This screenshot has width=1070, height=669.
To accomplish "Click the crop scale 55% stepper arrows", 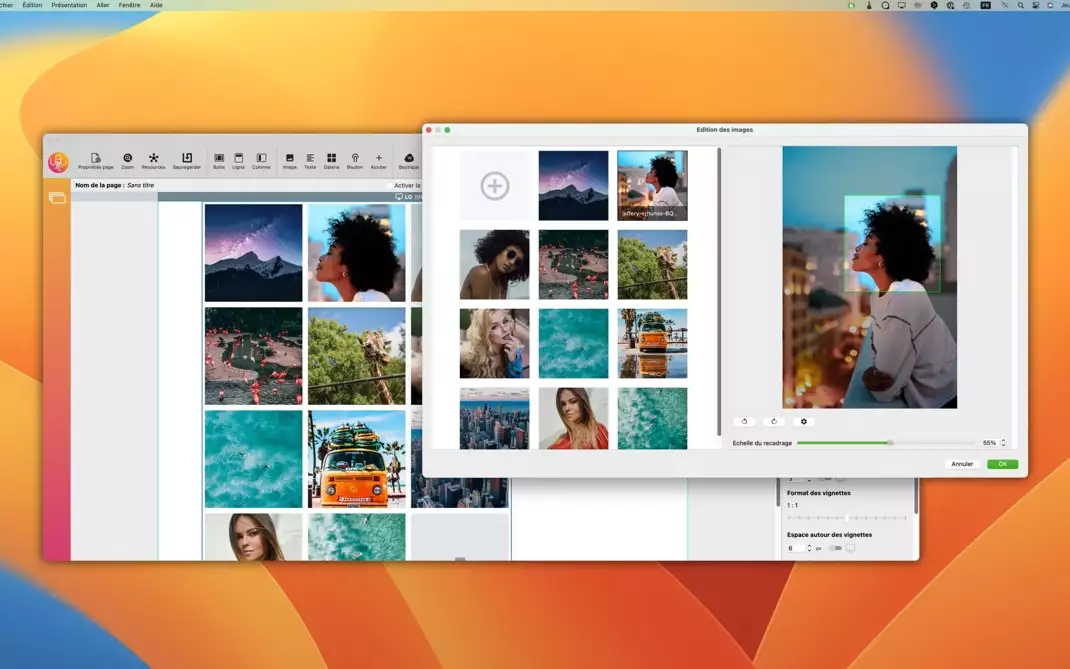I will tap(1003, 443).
